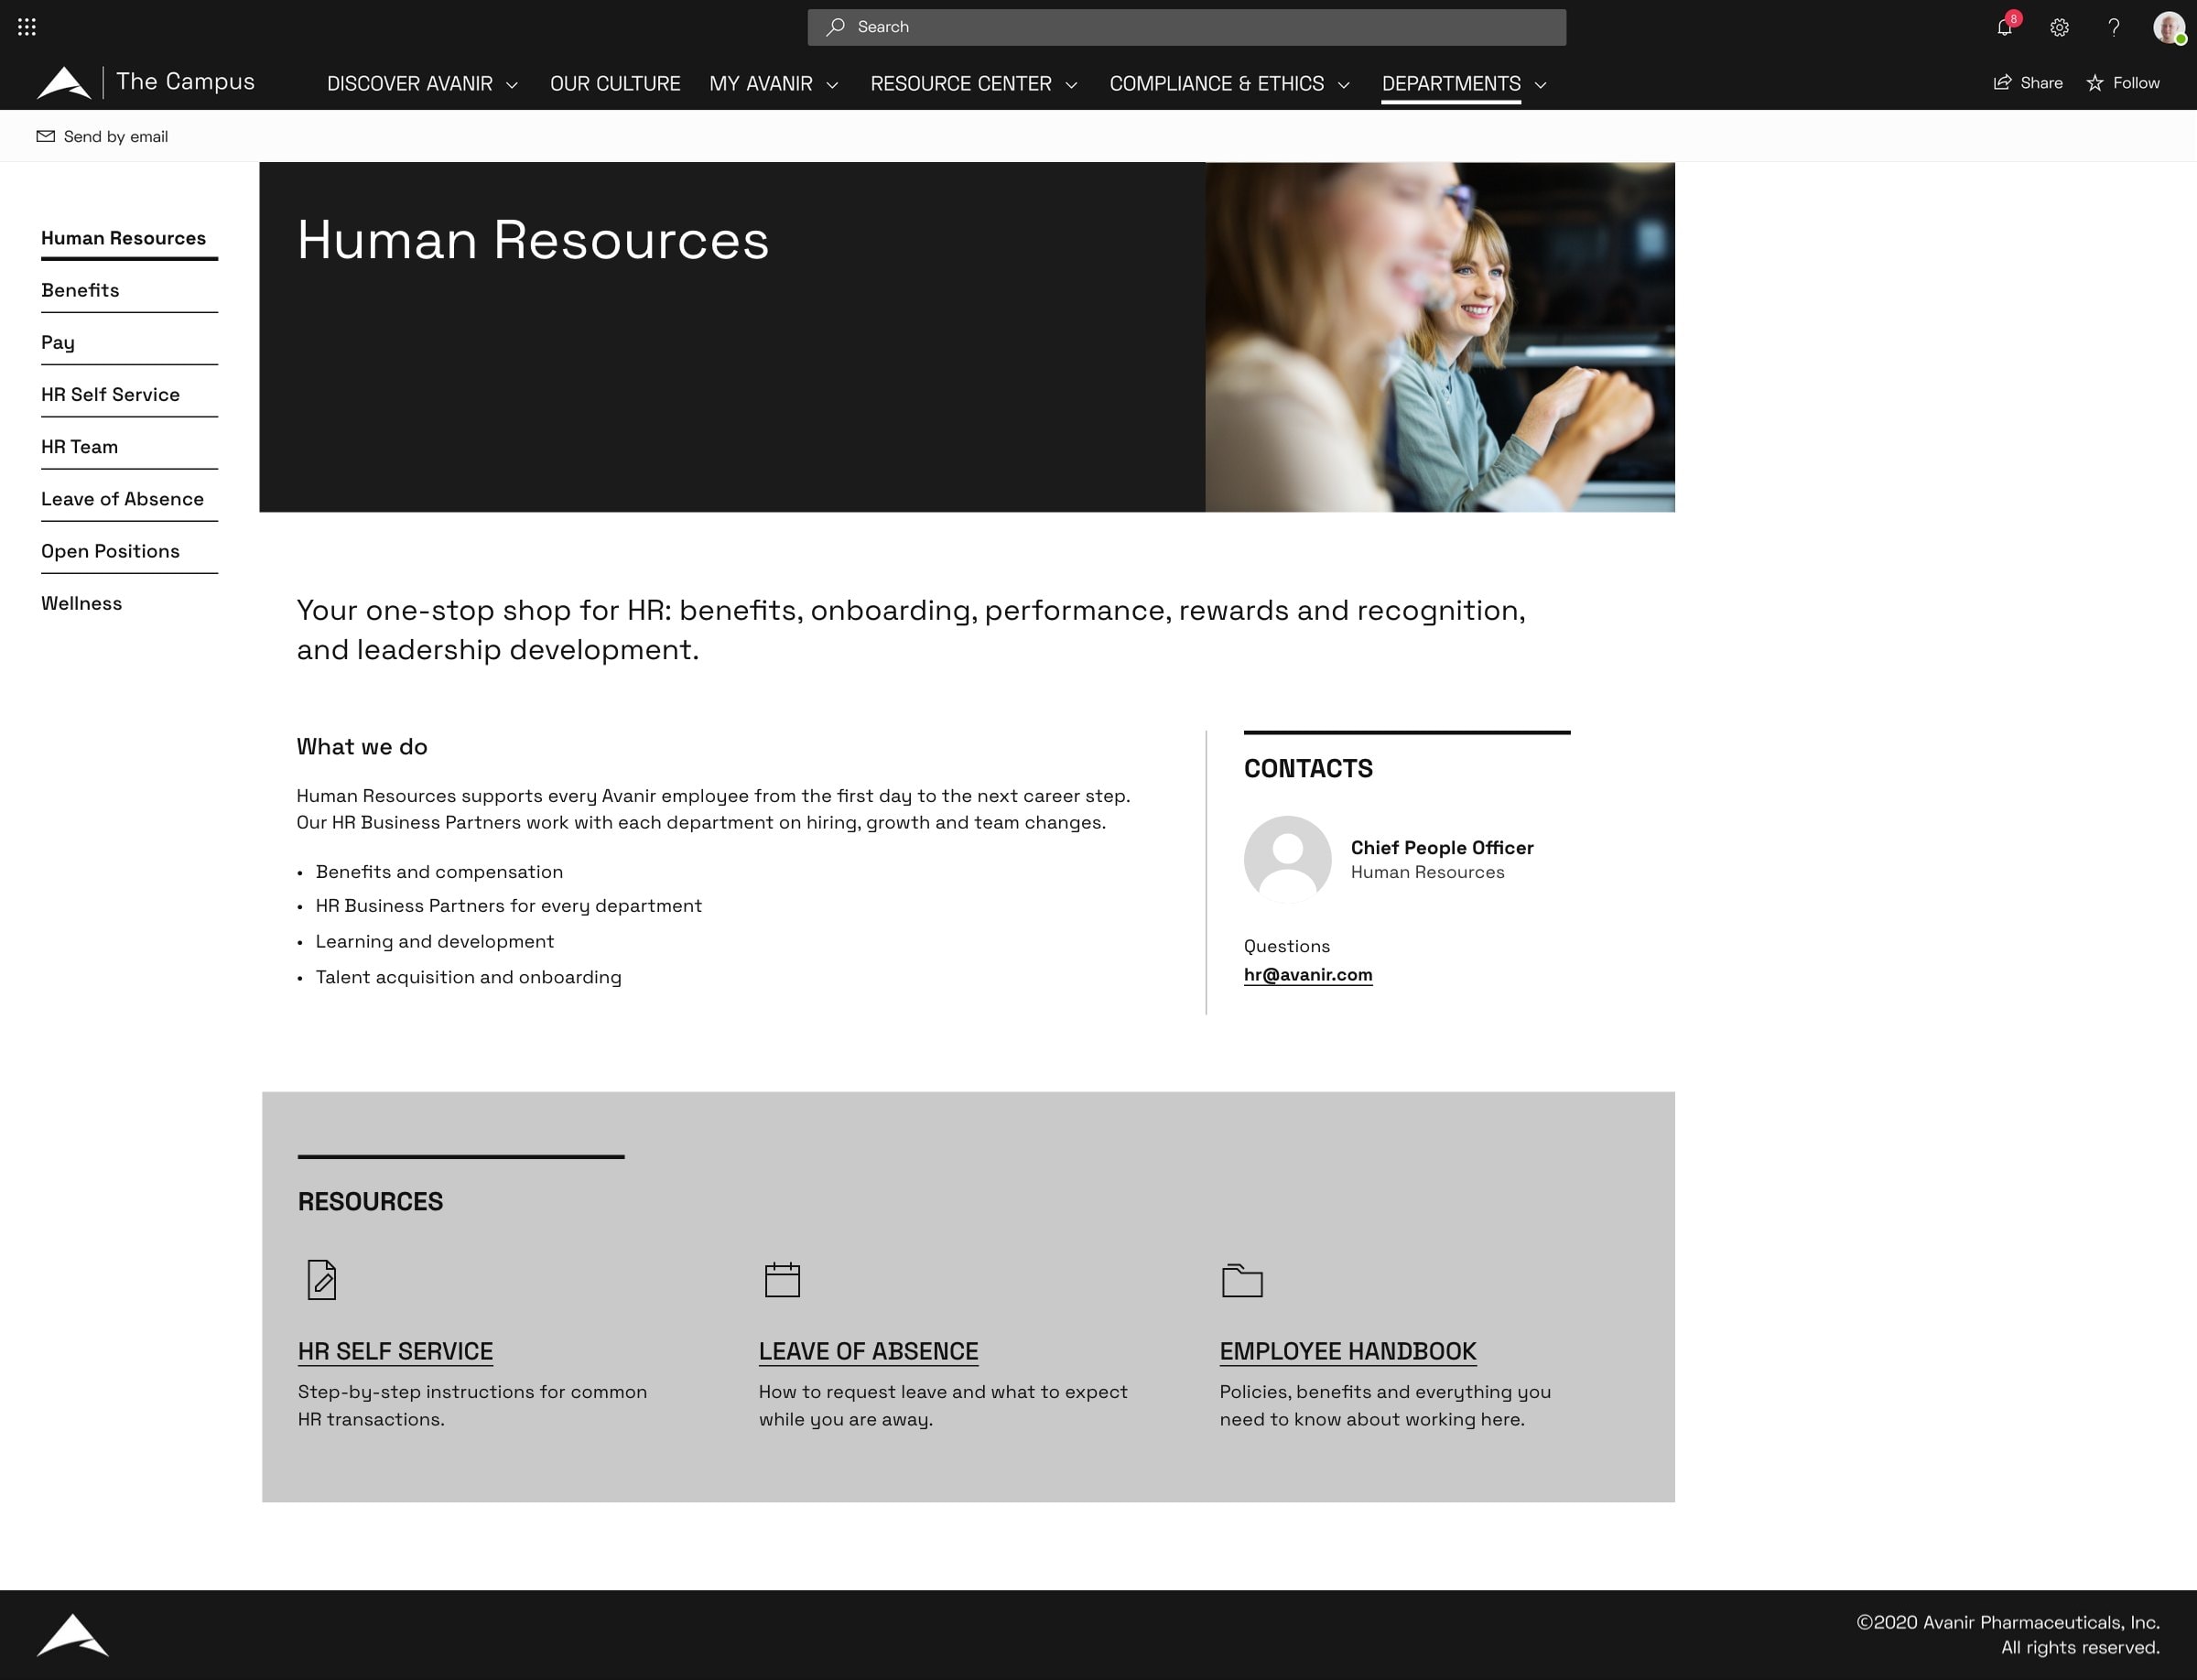Click the Avanir logo in footer
The height and width of the screenshot is (1680, 2197).
coord(72,1635)
